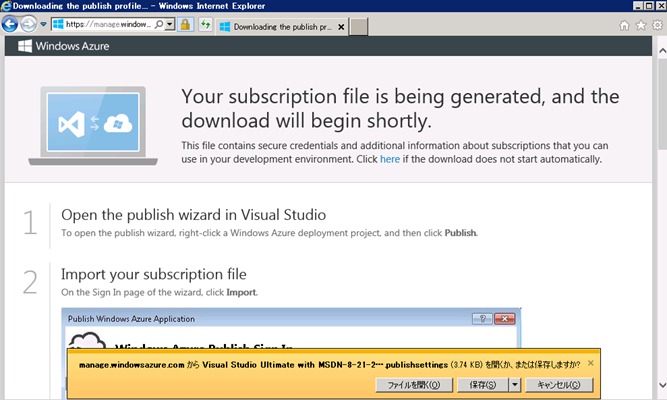The image size is (667, 400).
Task: Click the 'キャンセル(C)' cancel button
Action: pyautogui.click(x=559, y=385)
